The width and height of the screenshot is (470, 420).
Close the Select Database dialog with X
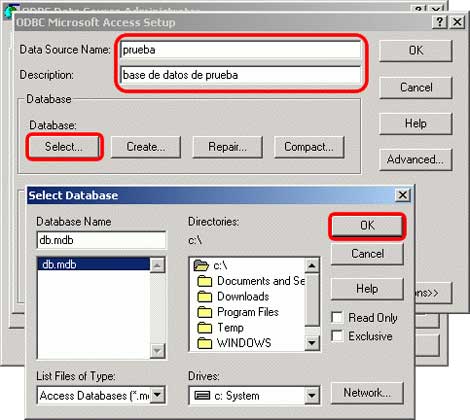[403, 195]
